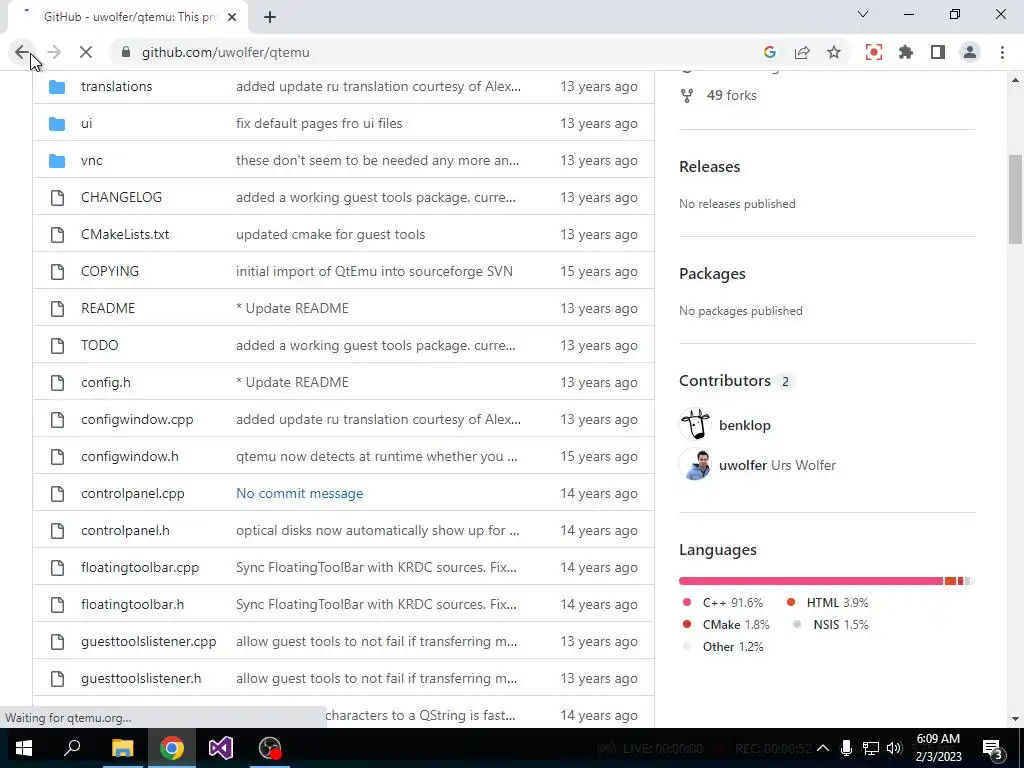Open the 'updated cmake for guest tools' commit
The width and height of the screenshot is (1024, 768).
330,234
